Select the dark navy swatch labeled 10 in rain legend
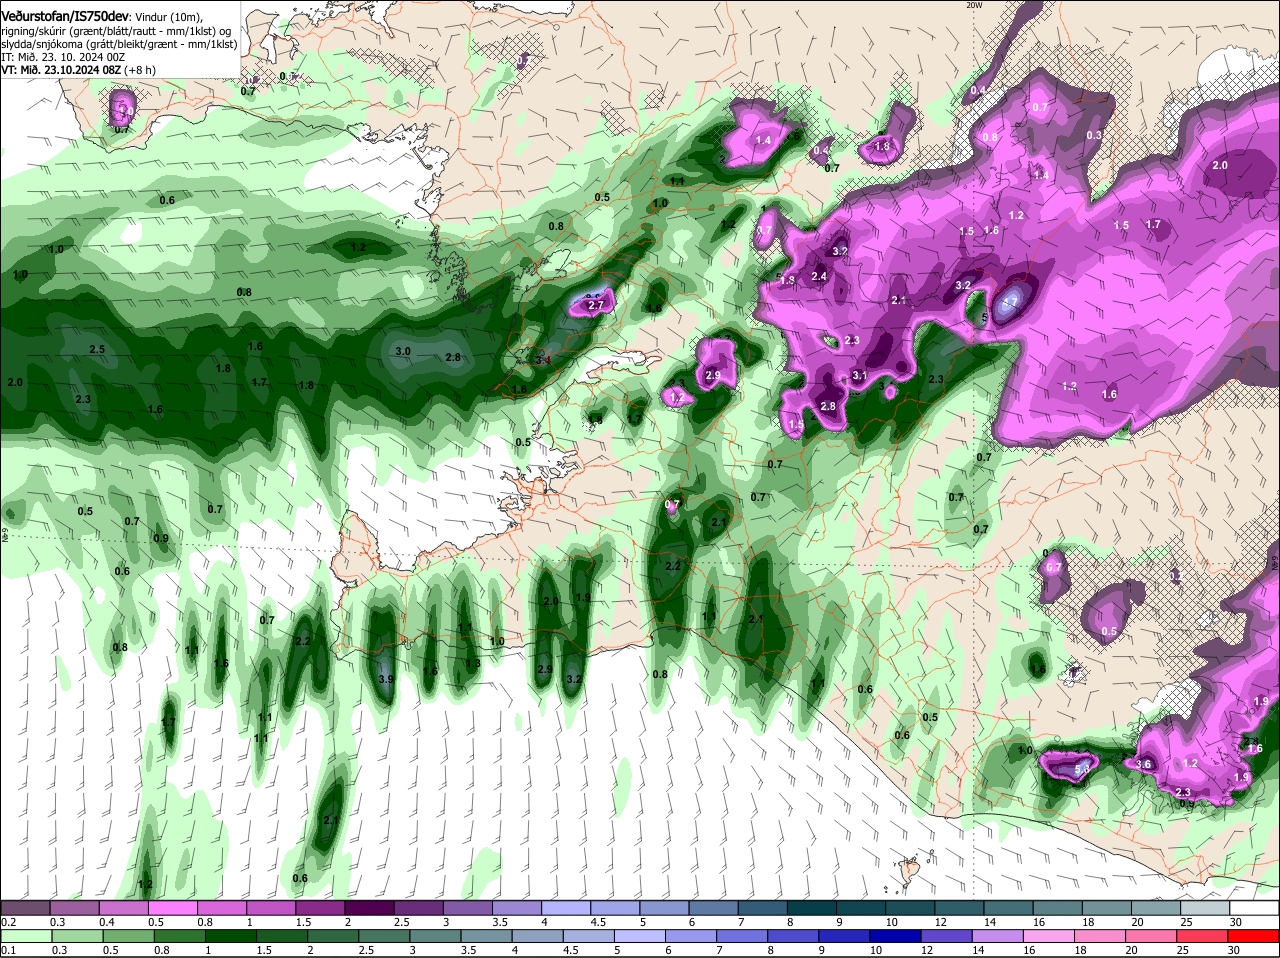 tap(897, 936)
